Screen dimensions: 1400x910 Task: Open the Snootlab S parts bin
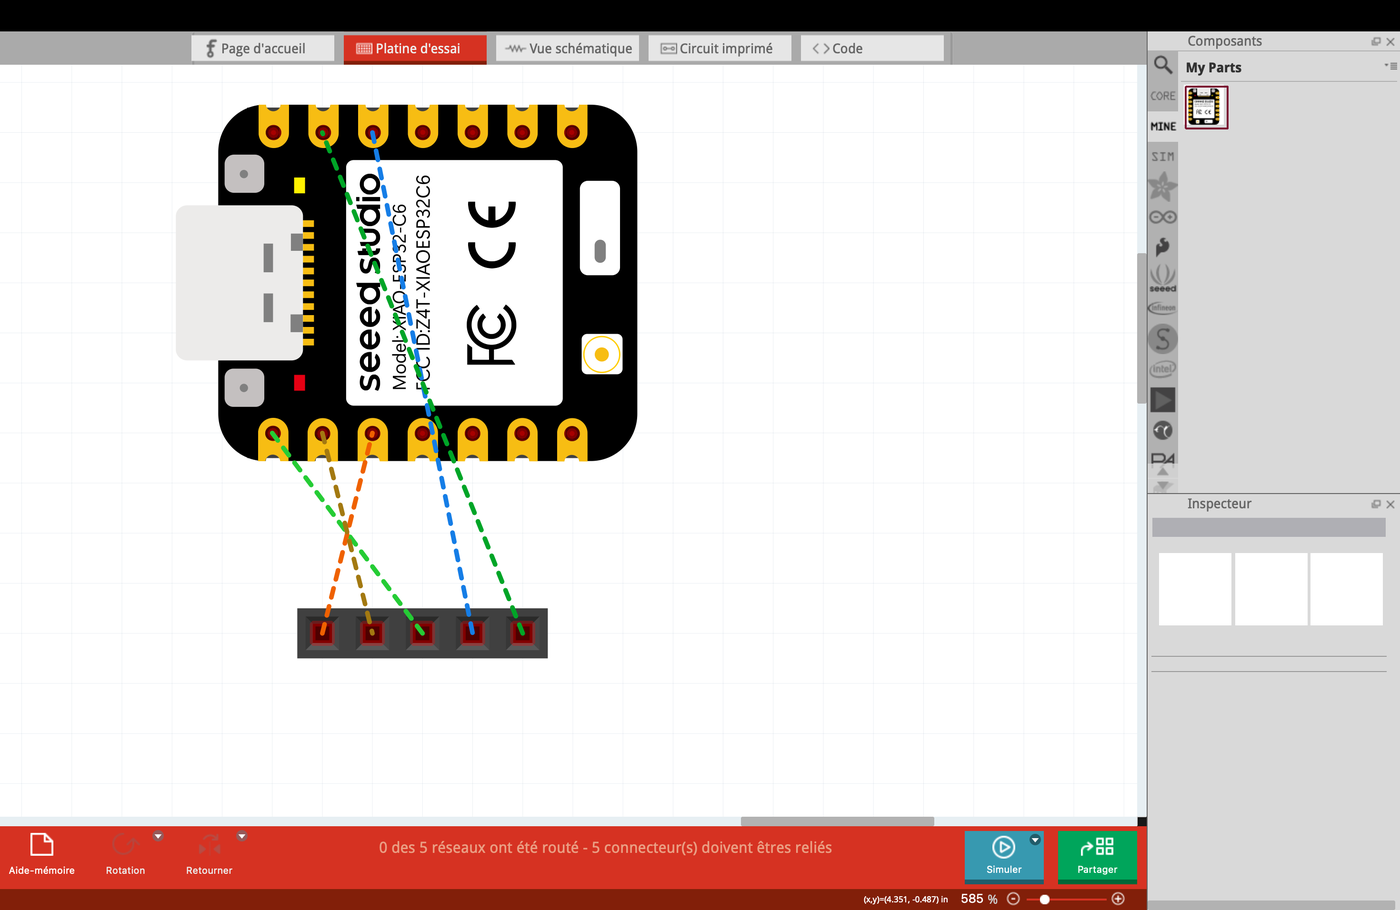(1163, 339)
